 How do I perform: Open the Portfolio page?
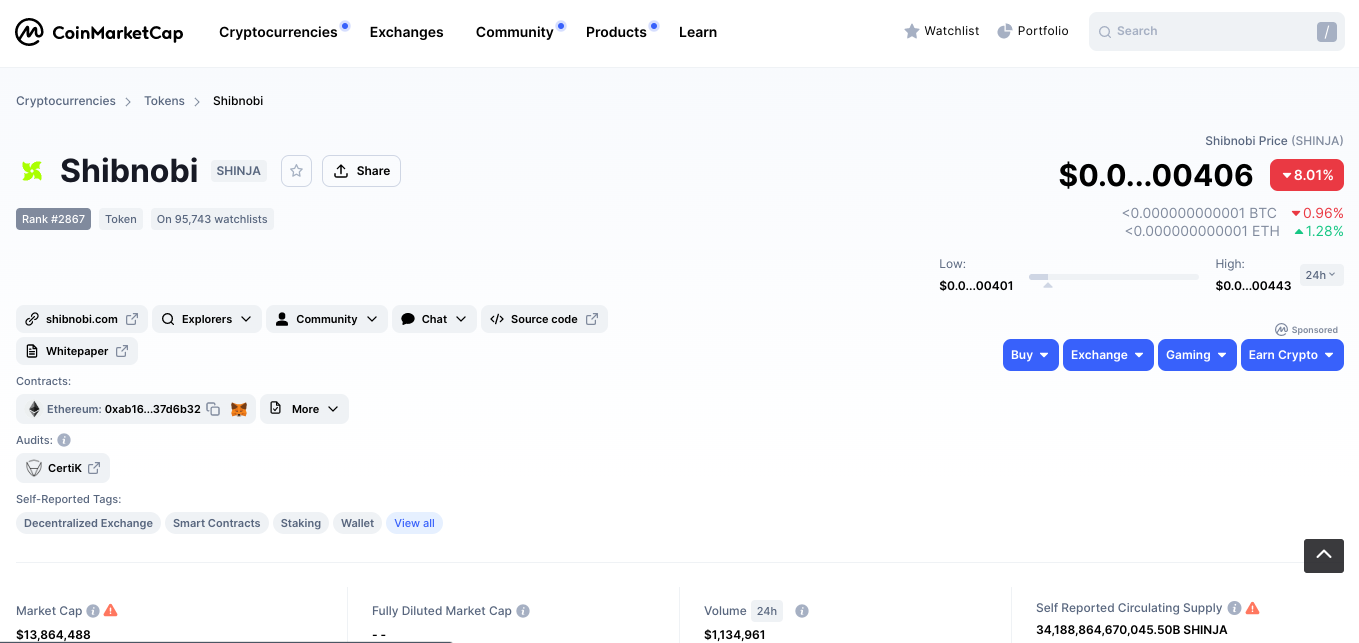(x=1033, y=31)
